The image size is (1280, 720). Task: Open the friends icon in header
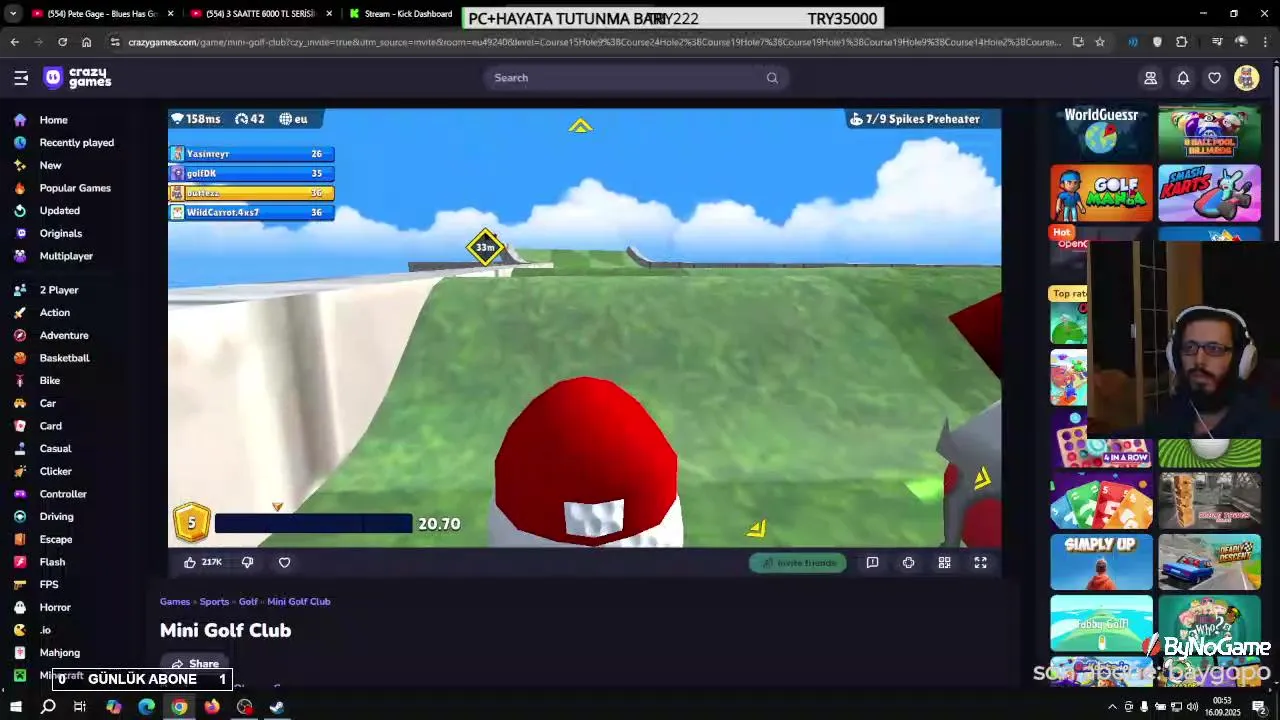pos(1151,78)
